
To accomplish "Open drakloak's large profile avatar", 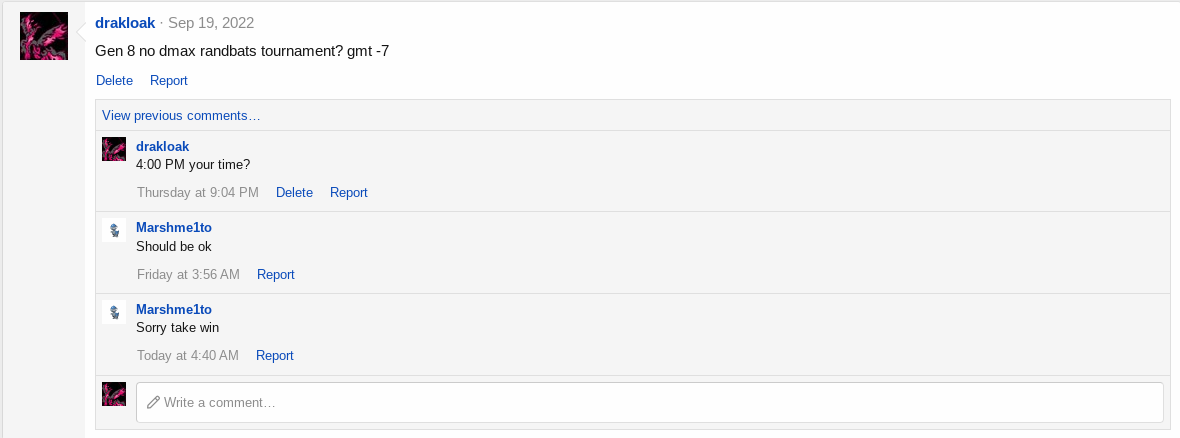I will coord(44,36).
